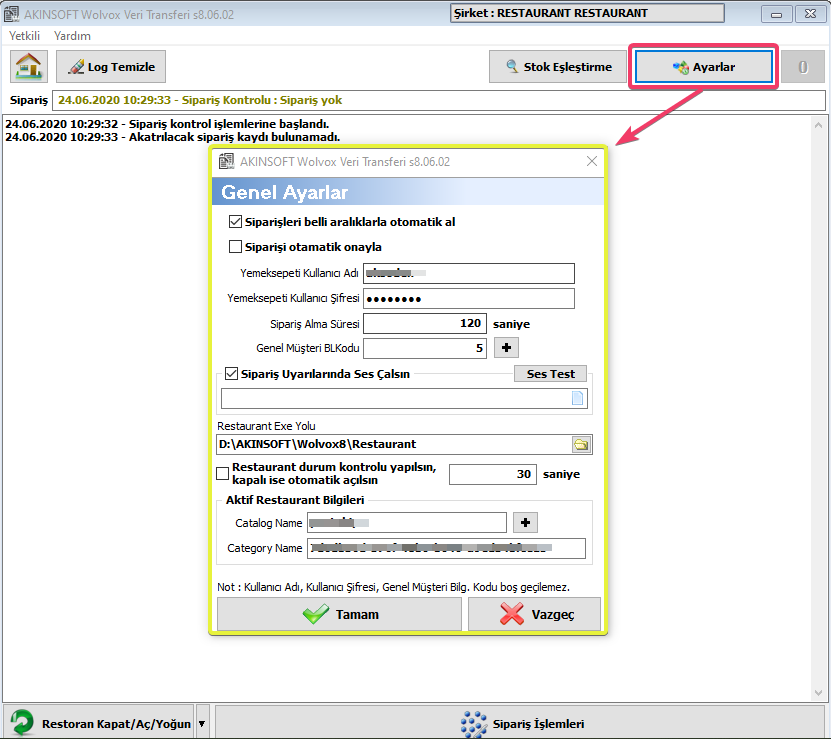The image size is (831, 739).
Task: Open Sipariş İşlemleri
Action: tap(522, 723)
